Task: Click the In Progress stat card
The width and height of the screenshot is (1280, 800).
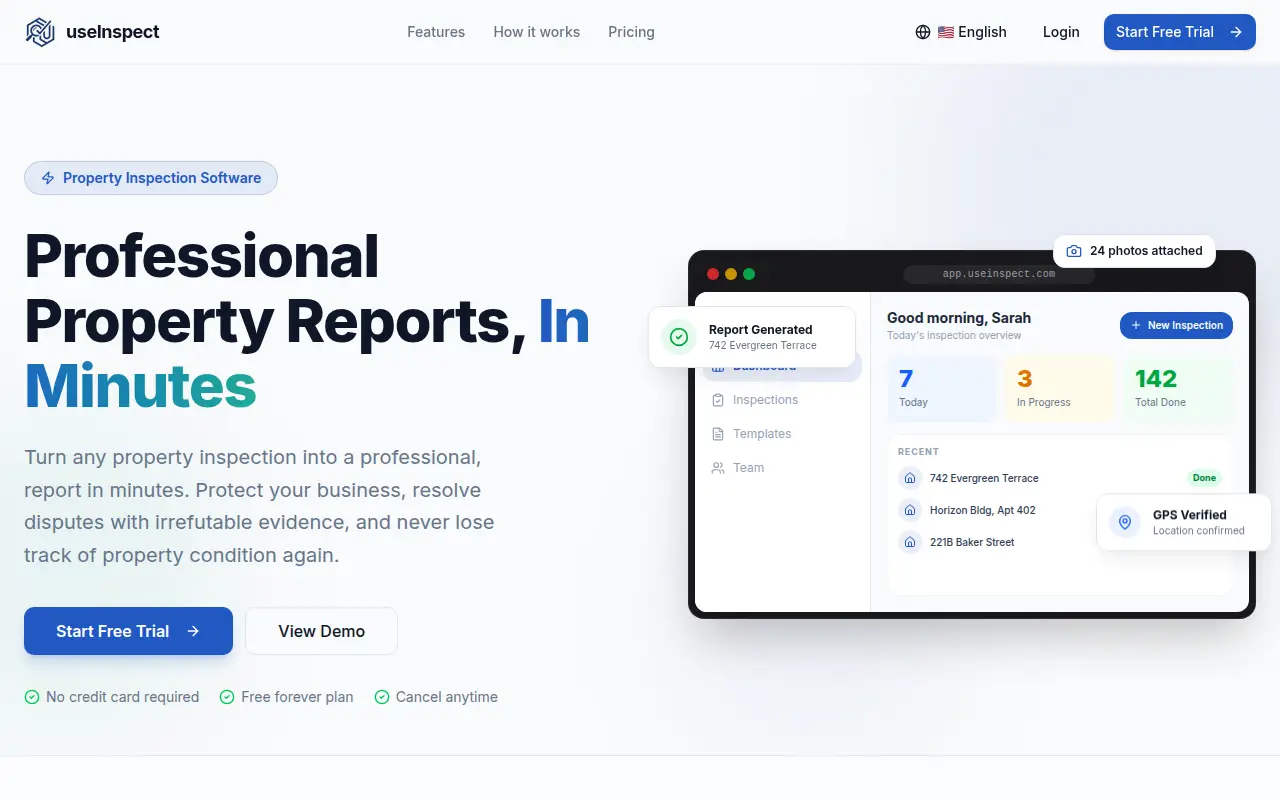Action: (x=1060, y=388)
